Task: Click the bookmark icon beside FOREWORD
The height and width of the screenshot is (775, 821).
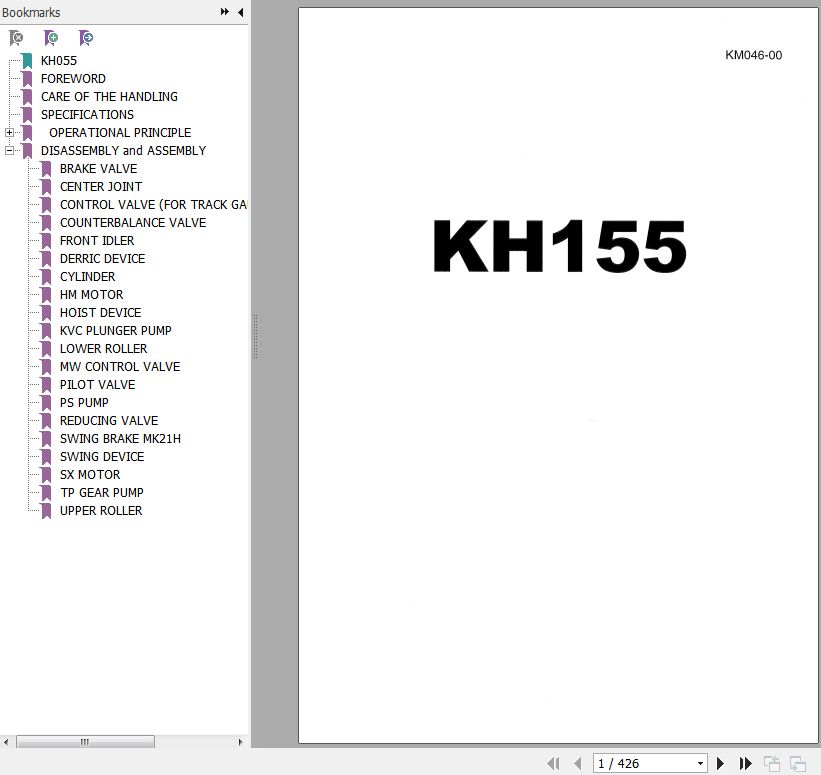Action: pyautogui.click(x=27, y=79)
